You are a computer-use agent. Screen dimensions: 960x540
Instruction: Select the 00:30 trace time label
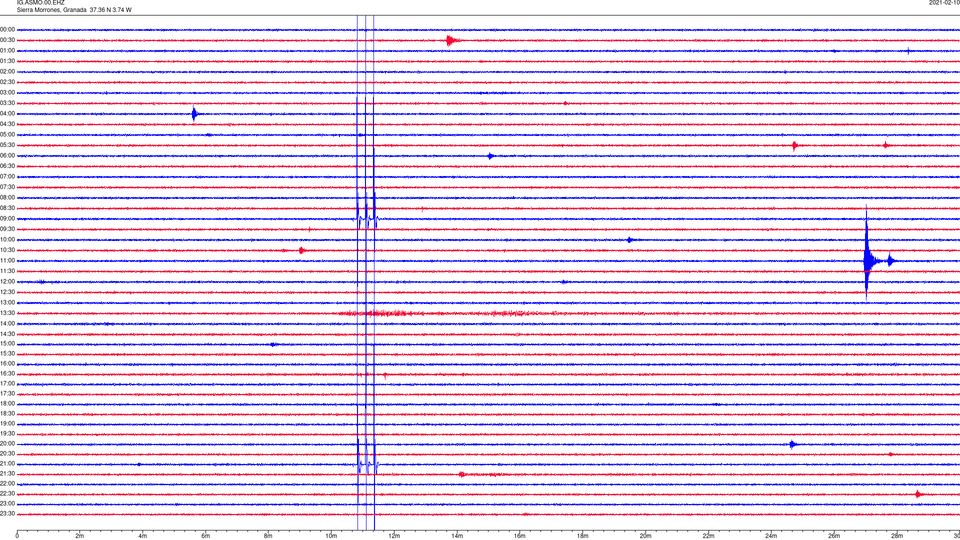pos(7,40)
